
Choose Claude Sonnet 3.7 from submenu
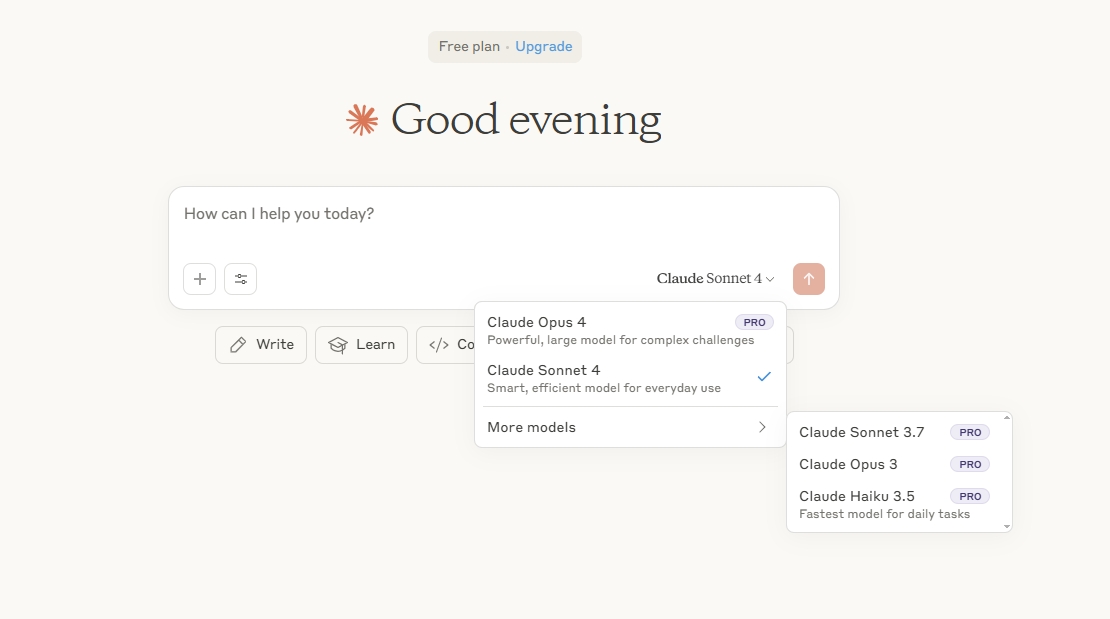tap(895, 432)
